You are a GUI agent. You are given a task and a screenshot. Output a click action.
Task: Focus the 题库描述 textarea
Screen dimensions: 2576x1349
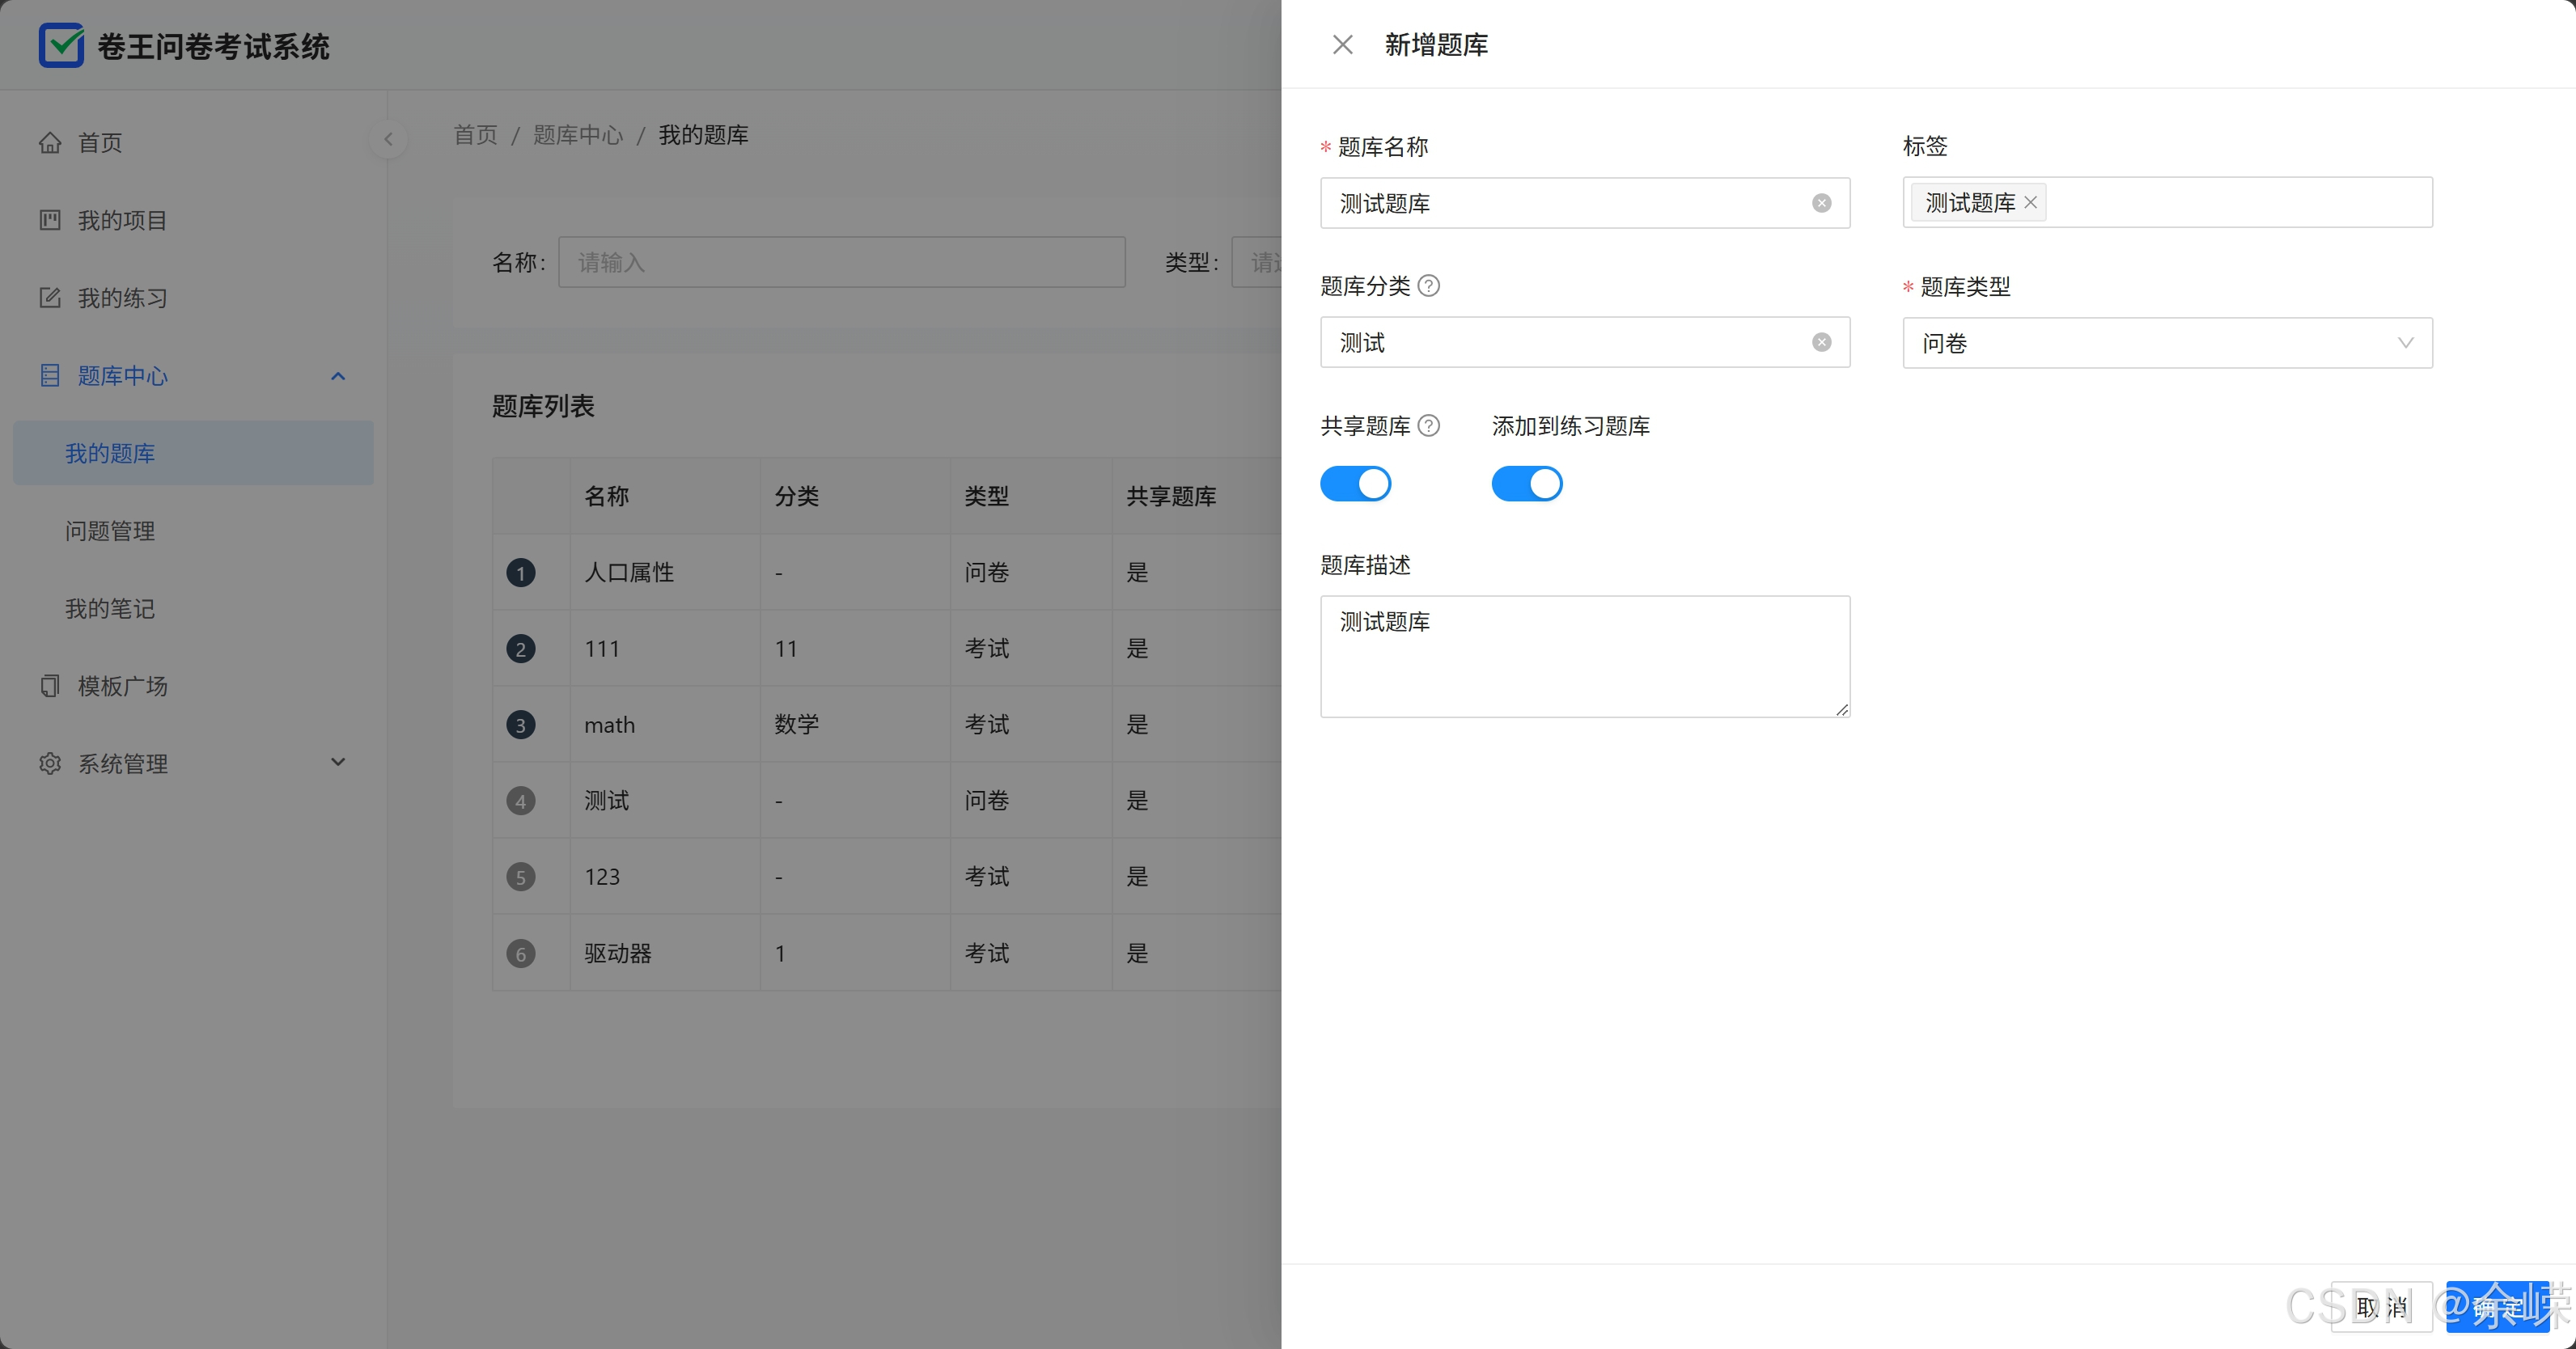[1585, 656]
